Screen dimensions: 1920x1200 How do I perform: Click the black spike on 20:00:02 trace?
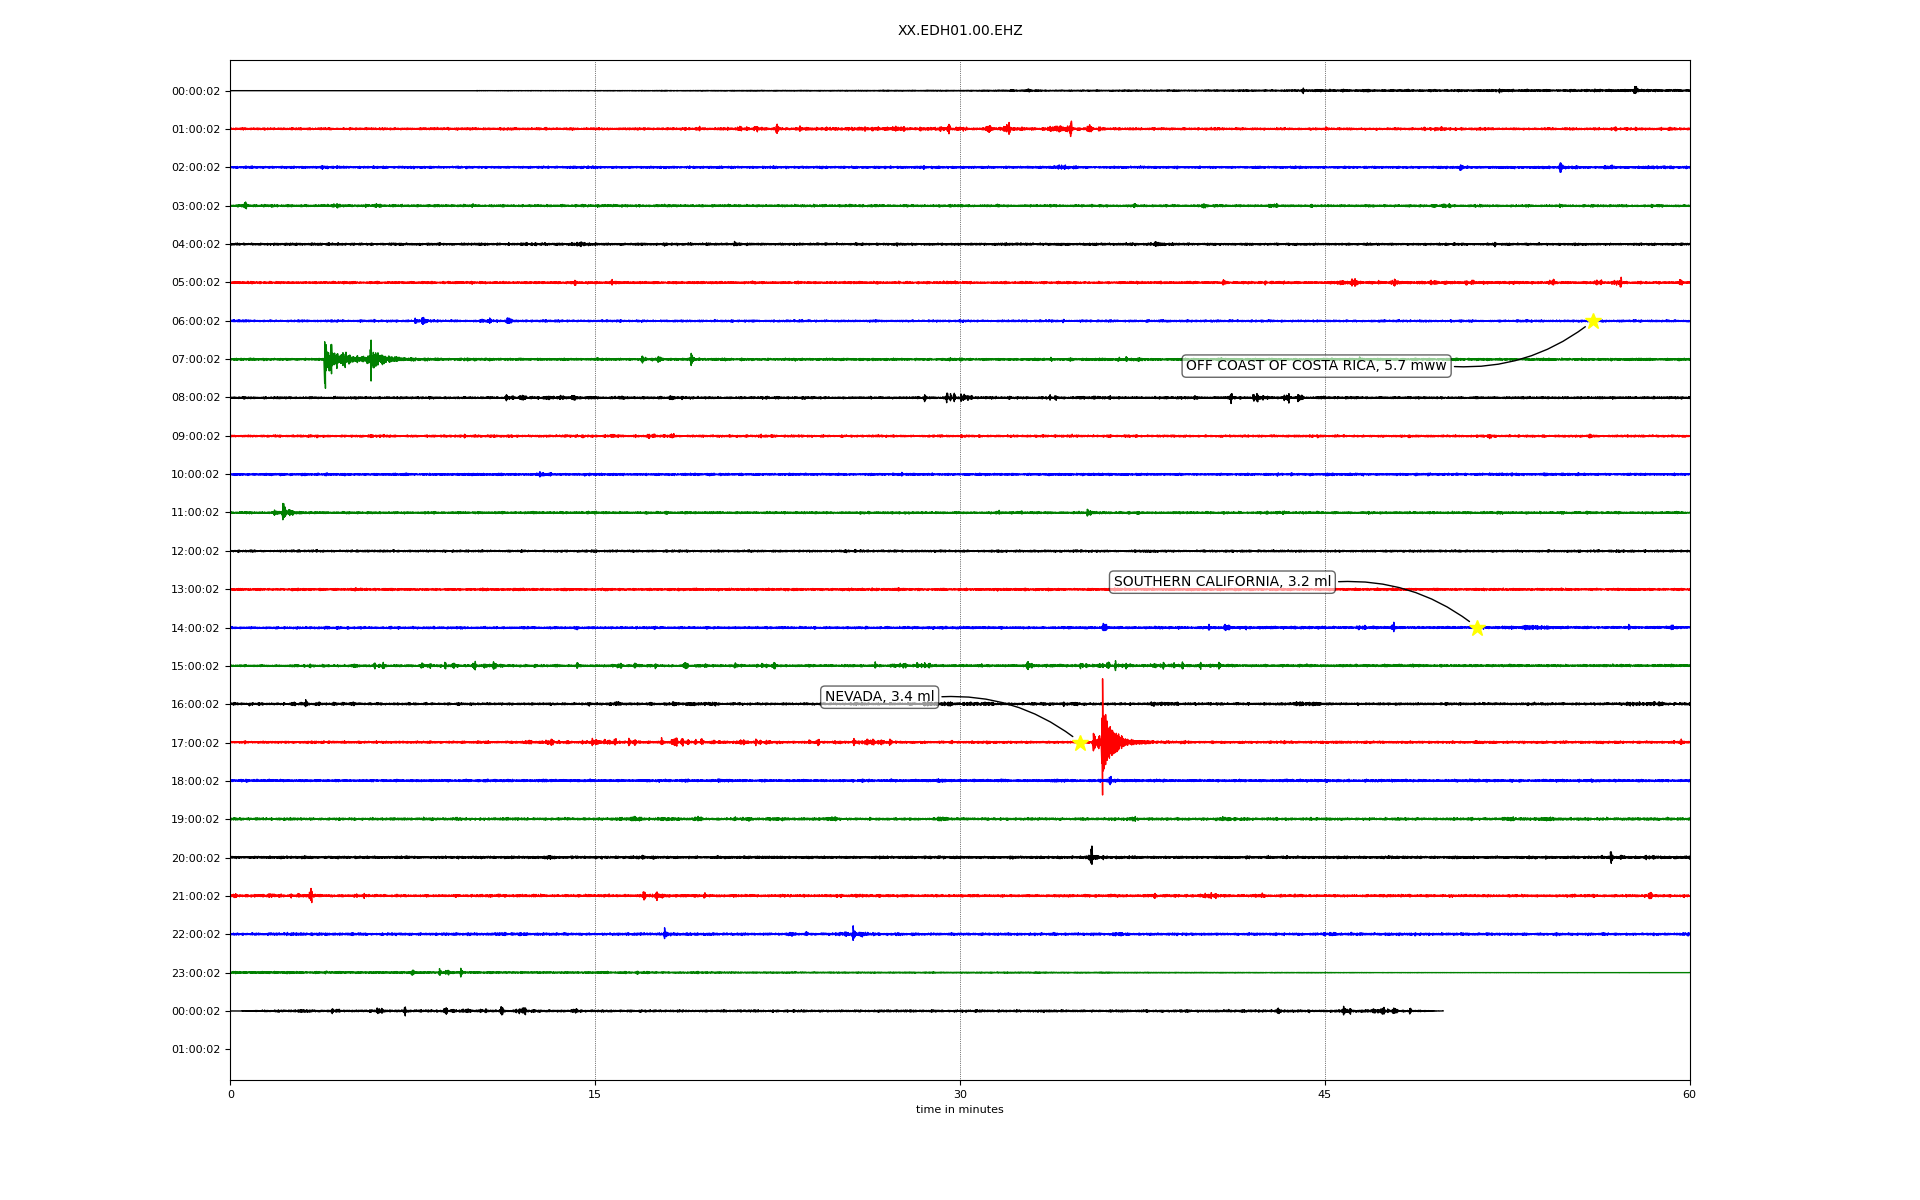click(1091, 856)
